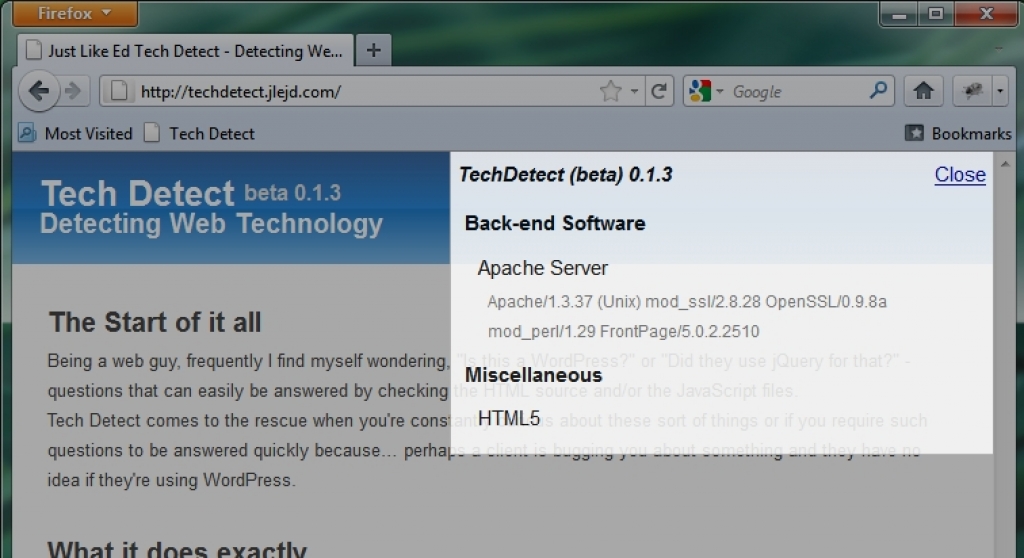Image resolution: width=1024 pixels, height=558 pixels.
Task: Open a new tab with the plus button
Action: pyautogui.click(x=374, y=51)
